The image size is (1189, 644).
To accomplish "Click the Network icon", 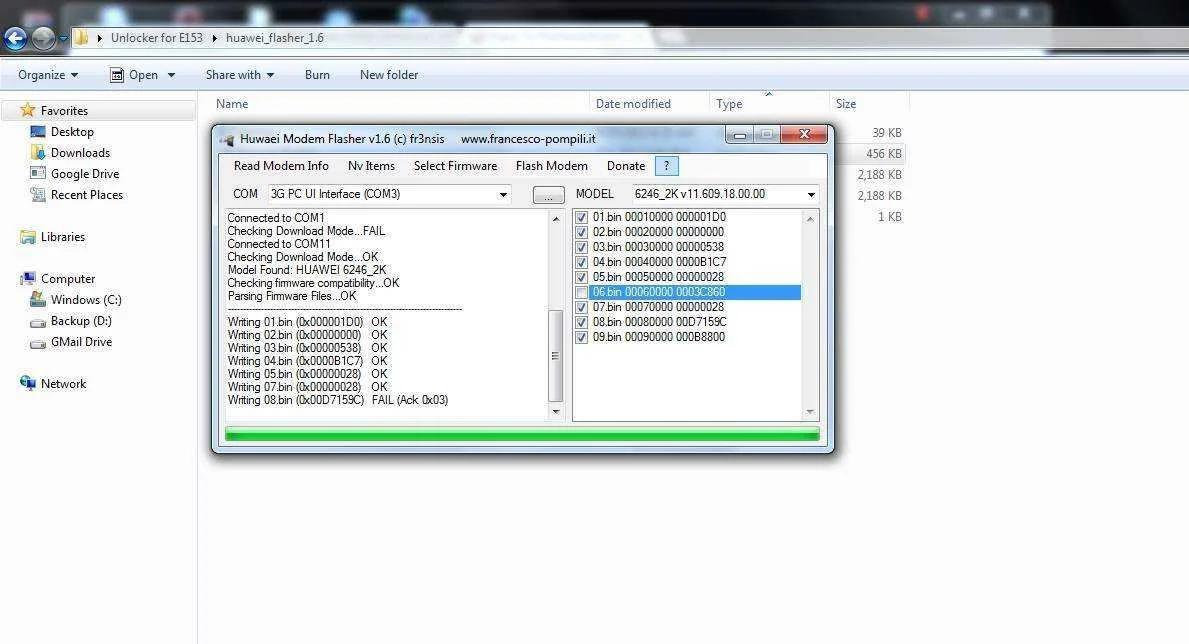I will [x=28, y=383].
